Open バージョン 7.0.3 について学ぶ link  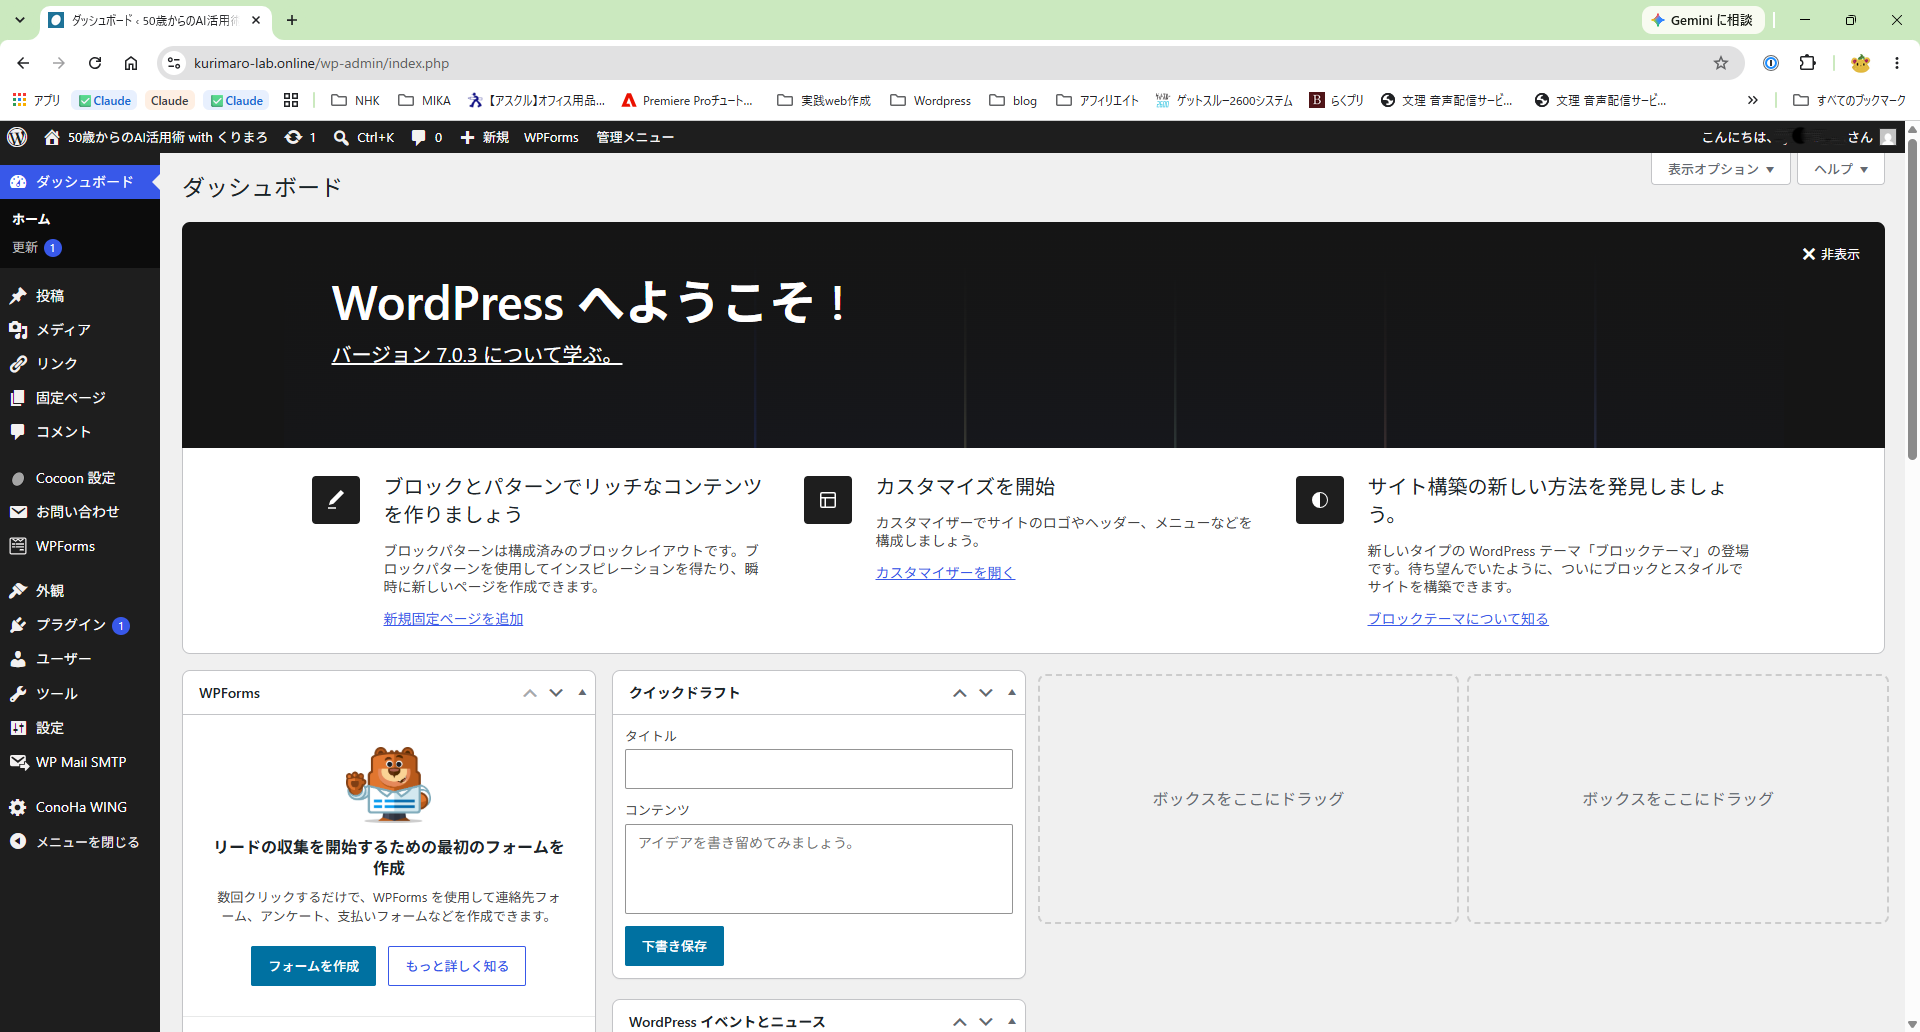click(477, 355)
